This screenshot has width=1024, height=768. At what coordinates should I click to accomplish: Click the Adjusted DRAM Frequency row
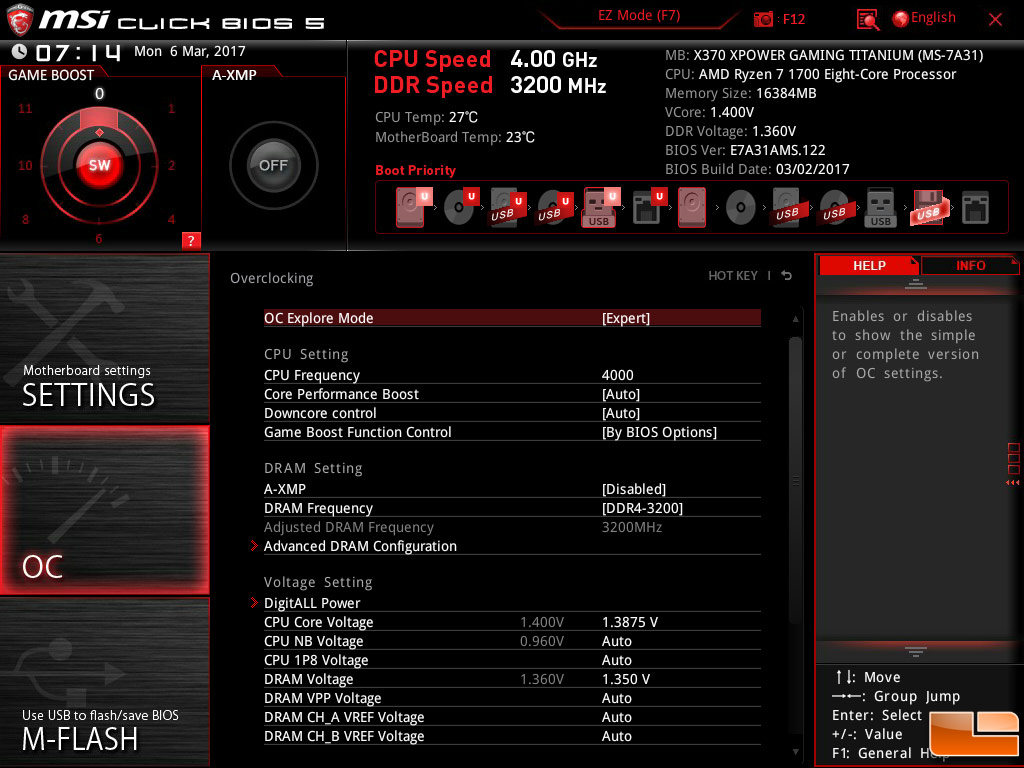(x=512, y=526)
